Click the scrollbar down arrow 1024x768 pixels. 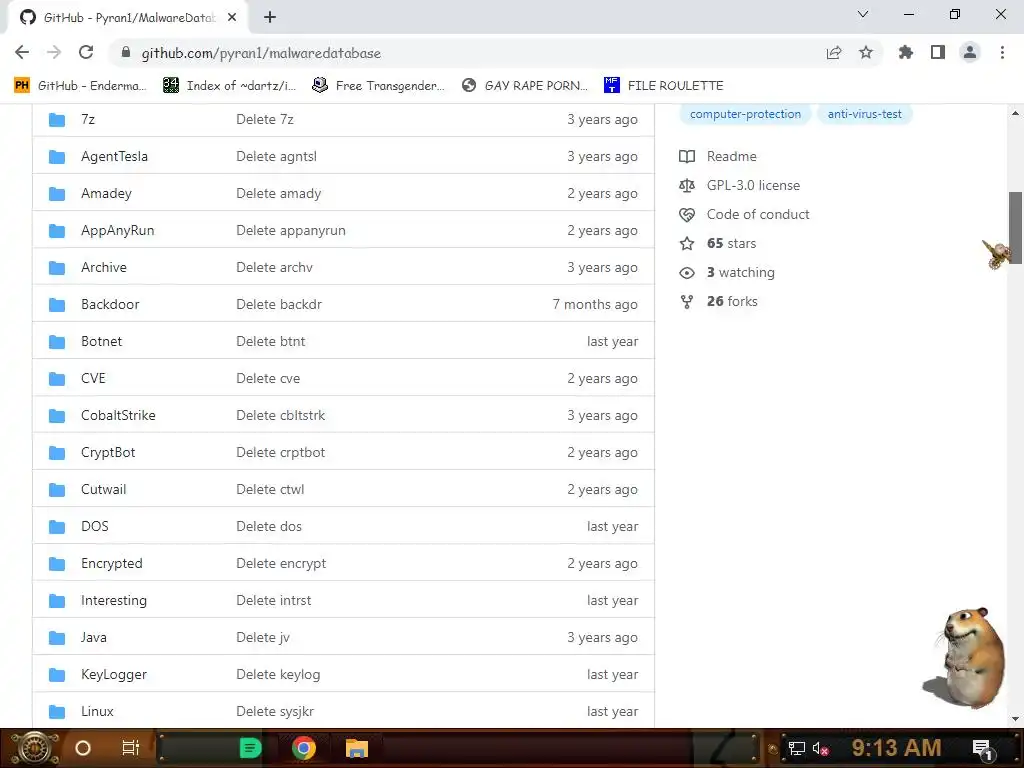1015,719
